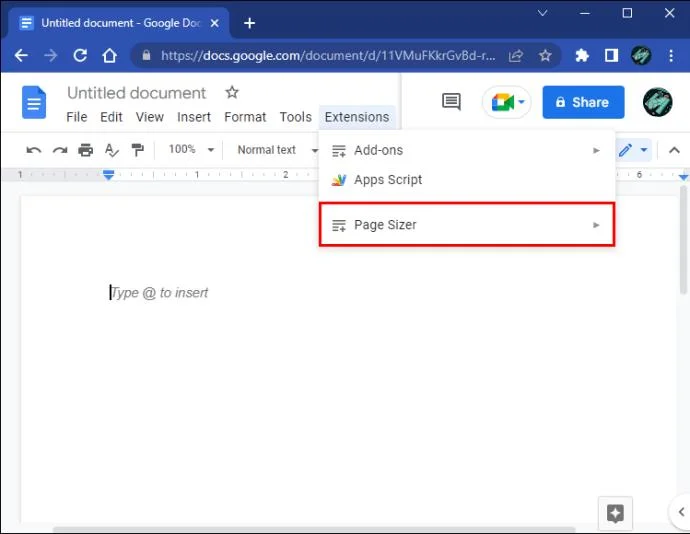Expand the editing mode dropdown arrow
The height and width of the screenshot is (534, 690).
tap(644, 150)
